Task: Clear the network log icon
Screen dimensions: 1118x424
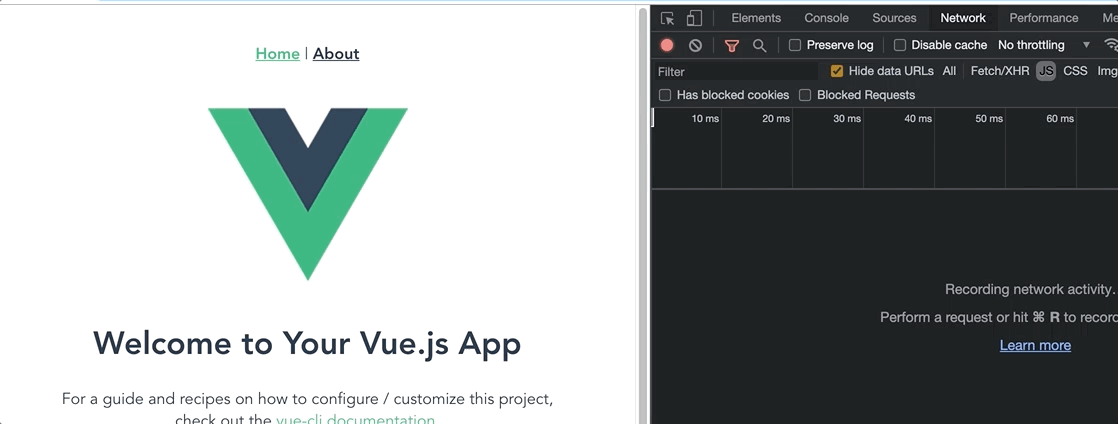Action: (695, 45)
